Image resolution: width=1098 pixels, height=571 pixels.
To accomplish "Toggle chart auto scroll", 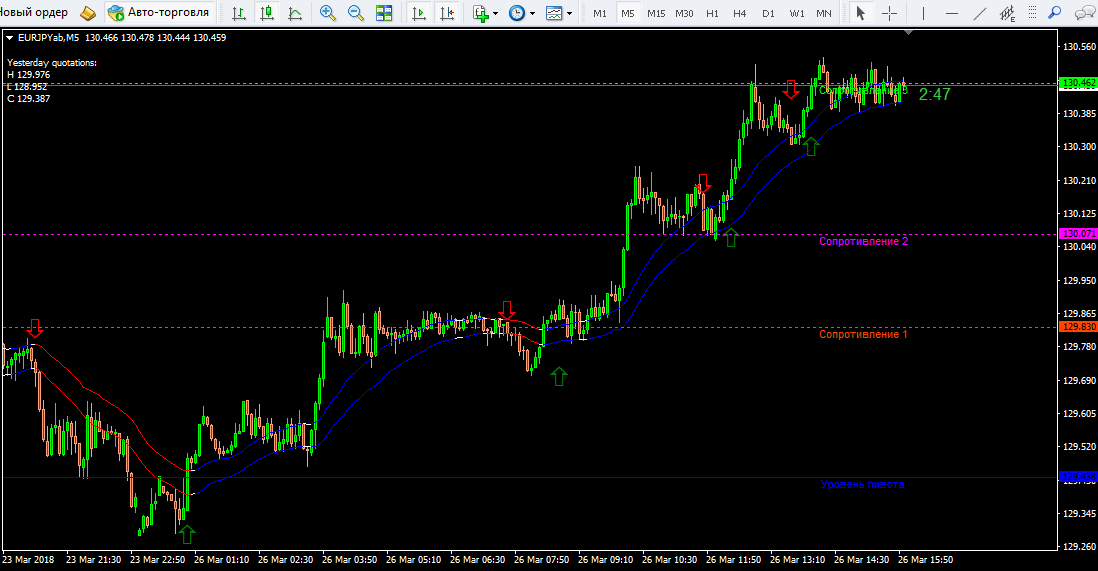I will tap(419, 13).
